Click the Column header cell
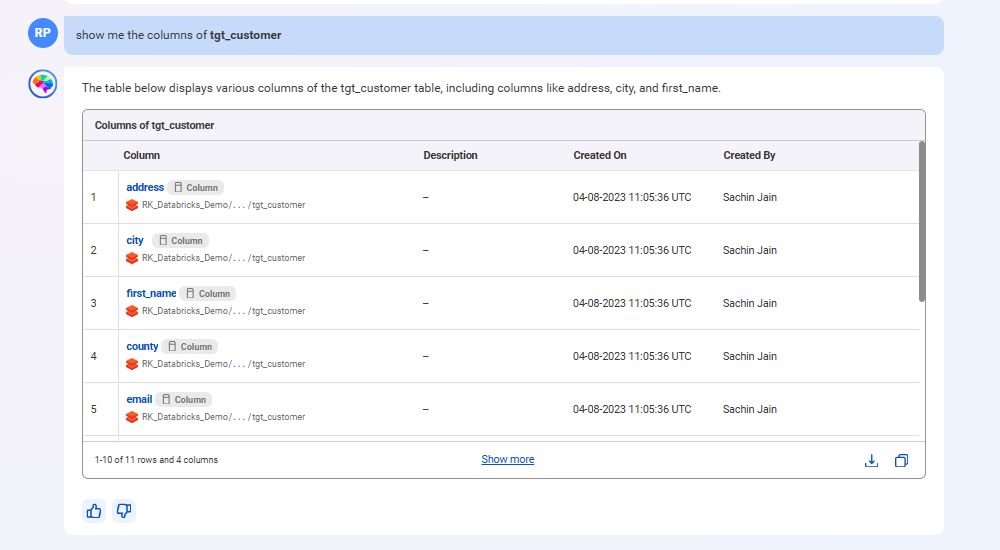 pos(142,155)
